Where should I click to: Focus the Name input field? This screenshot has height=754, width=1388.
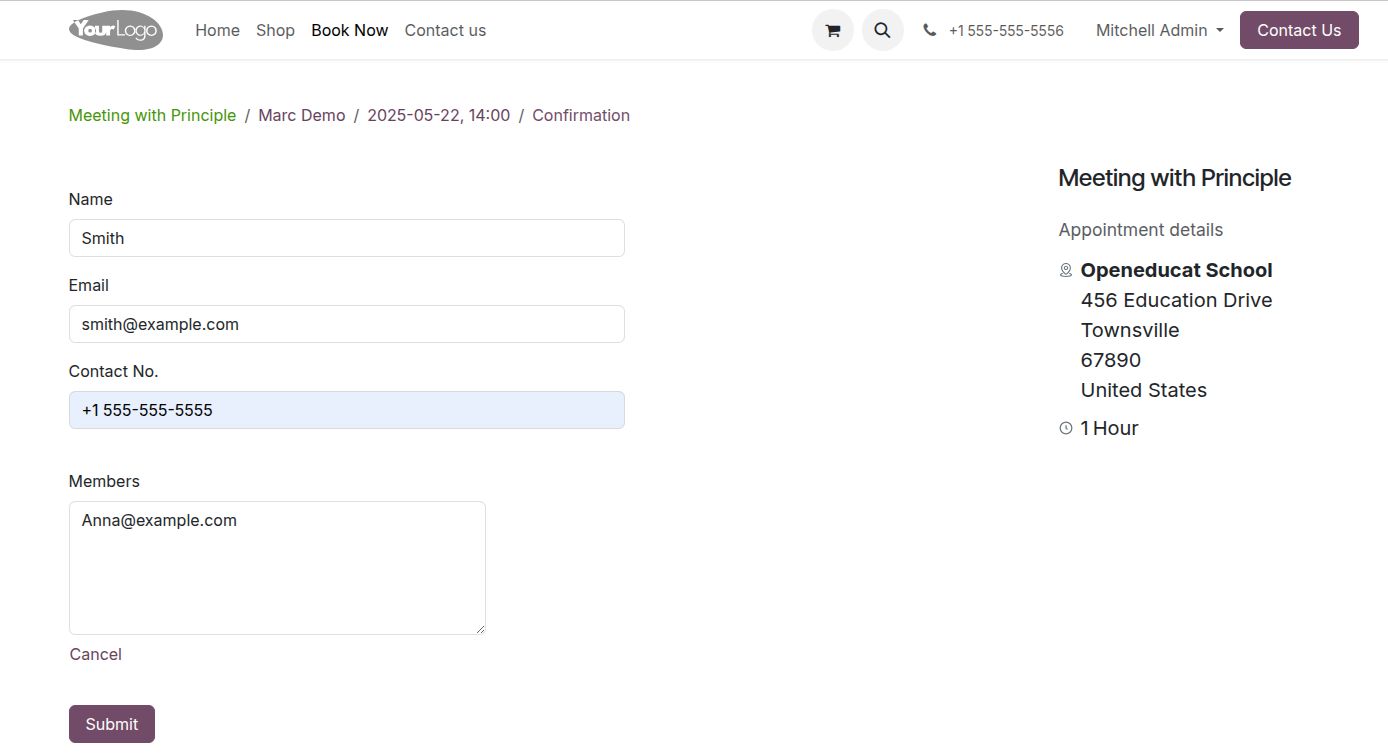click(346, 238)
